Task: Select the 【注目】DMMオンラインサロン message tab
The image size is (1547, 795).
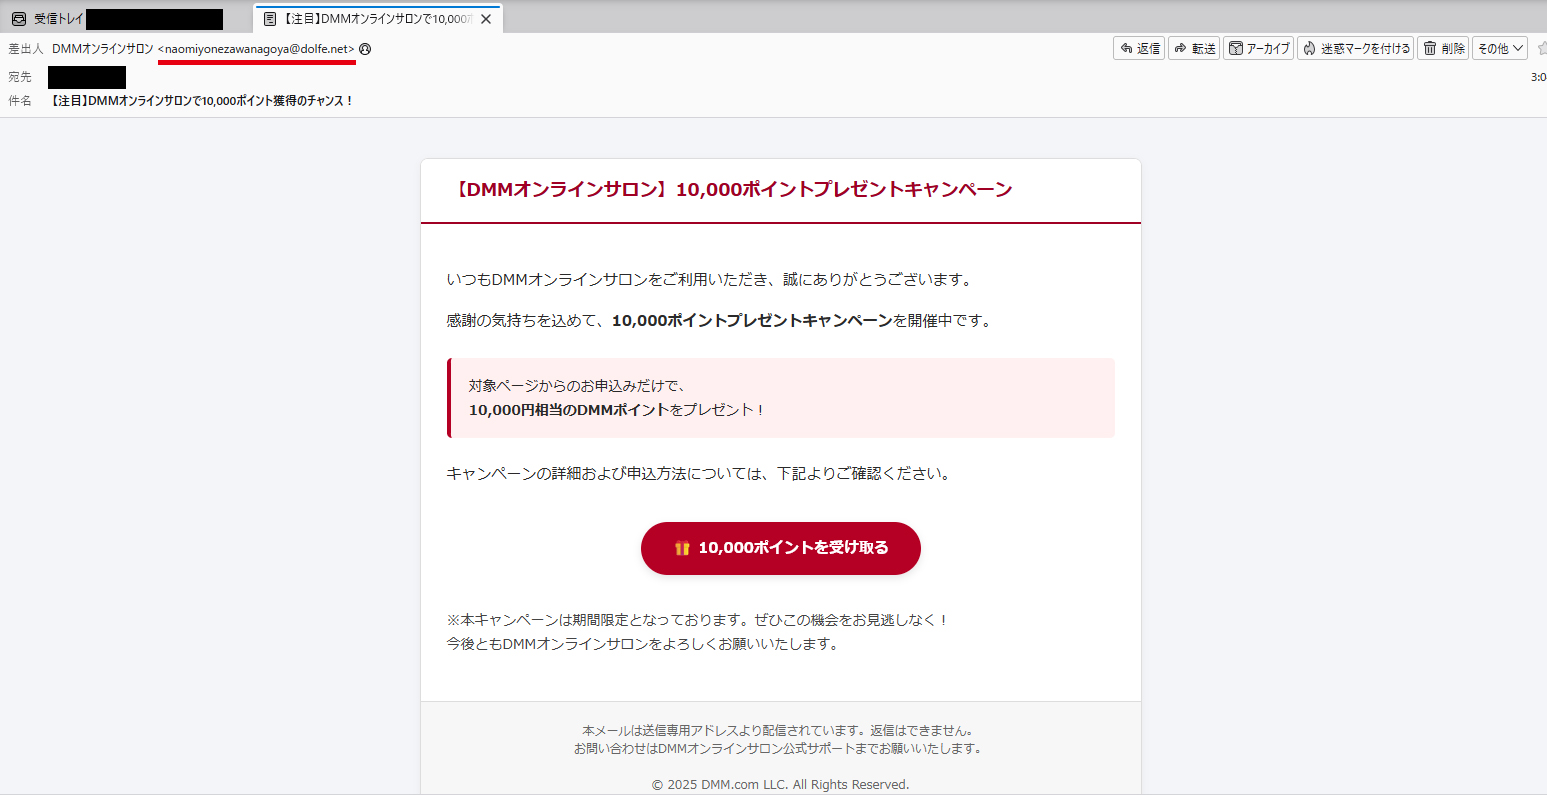Action: pos(366,19)
